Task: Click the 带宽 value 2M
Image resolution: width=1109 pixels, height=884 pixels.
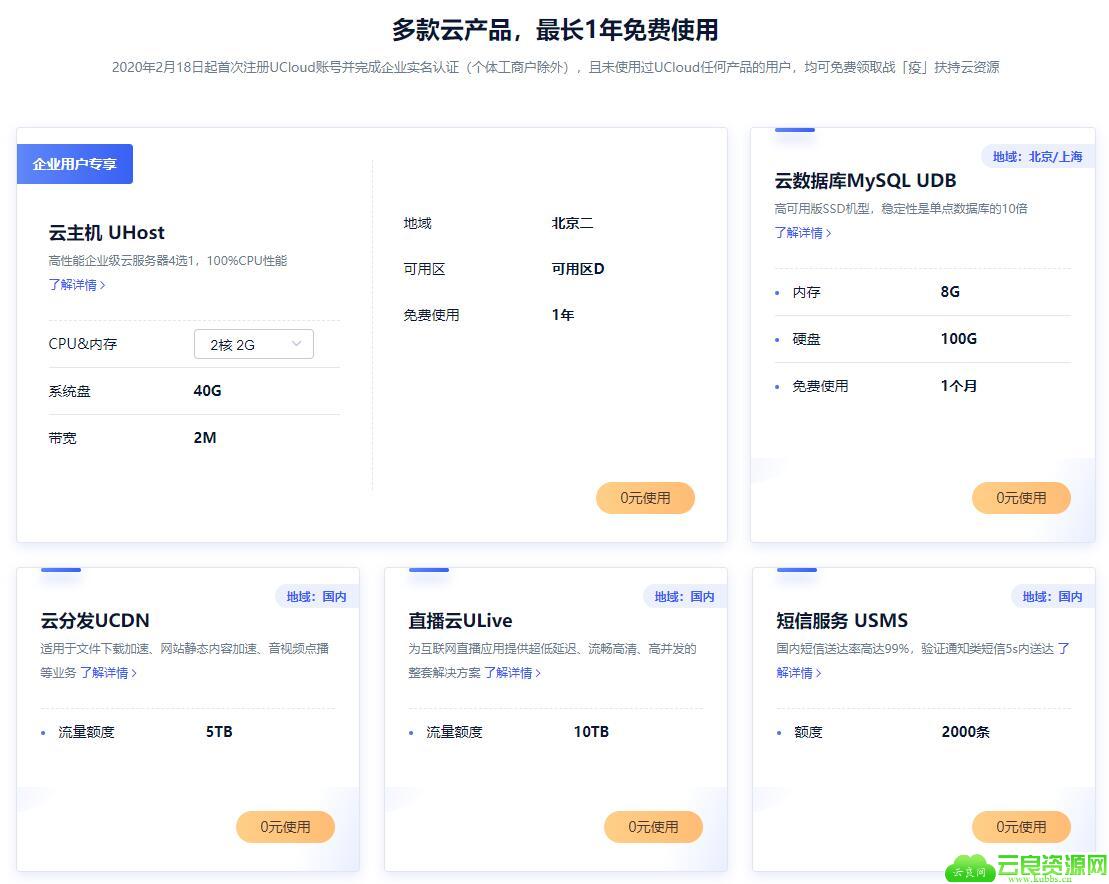Action: 205,438
